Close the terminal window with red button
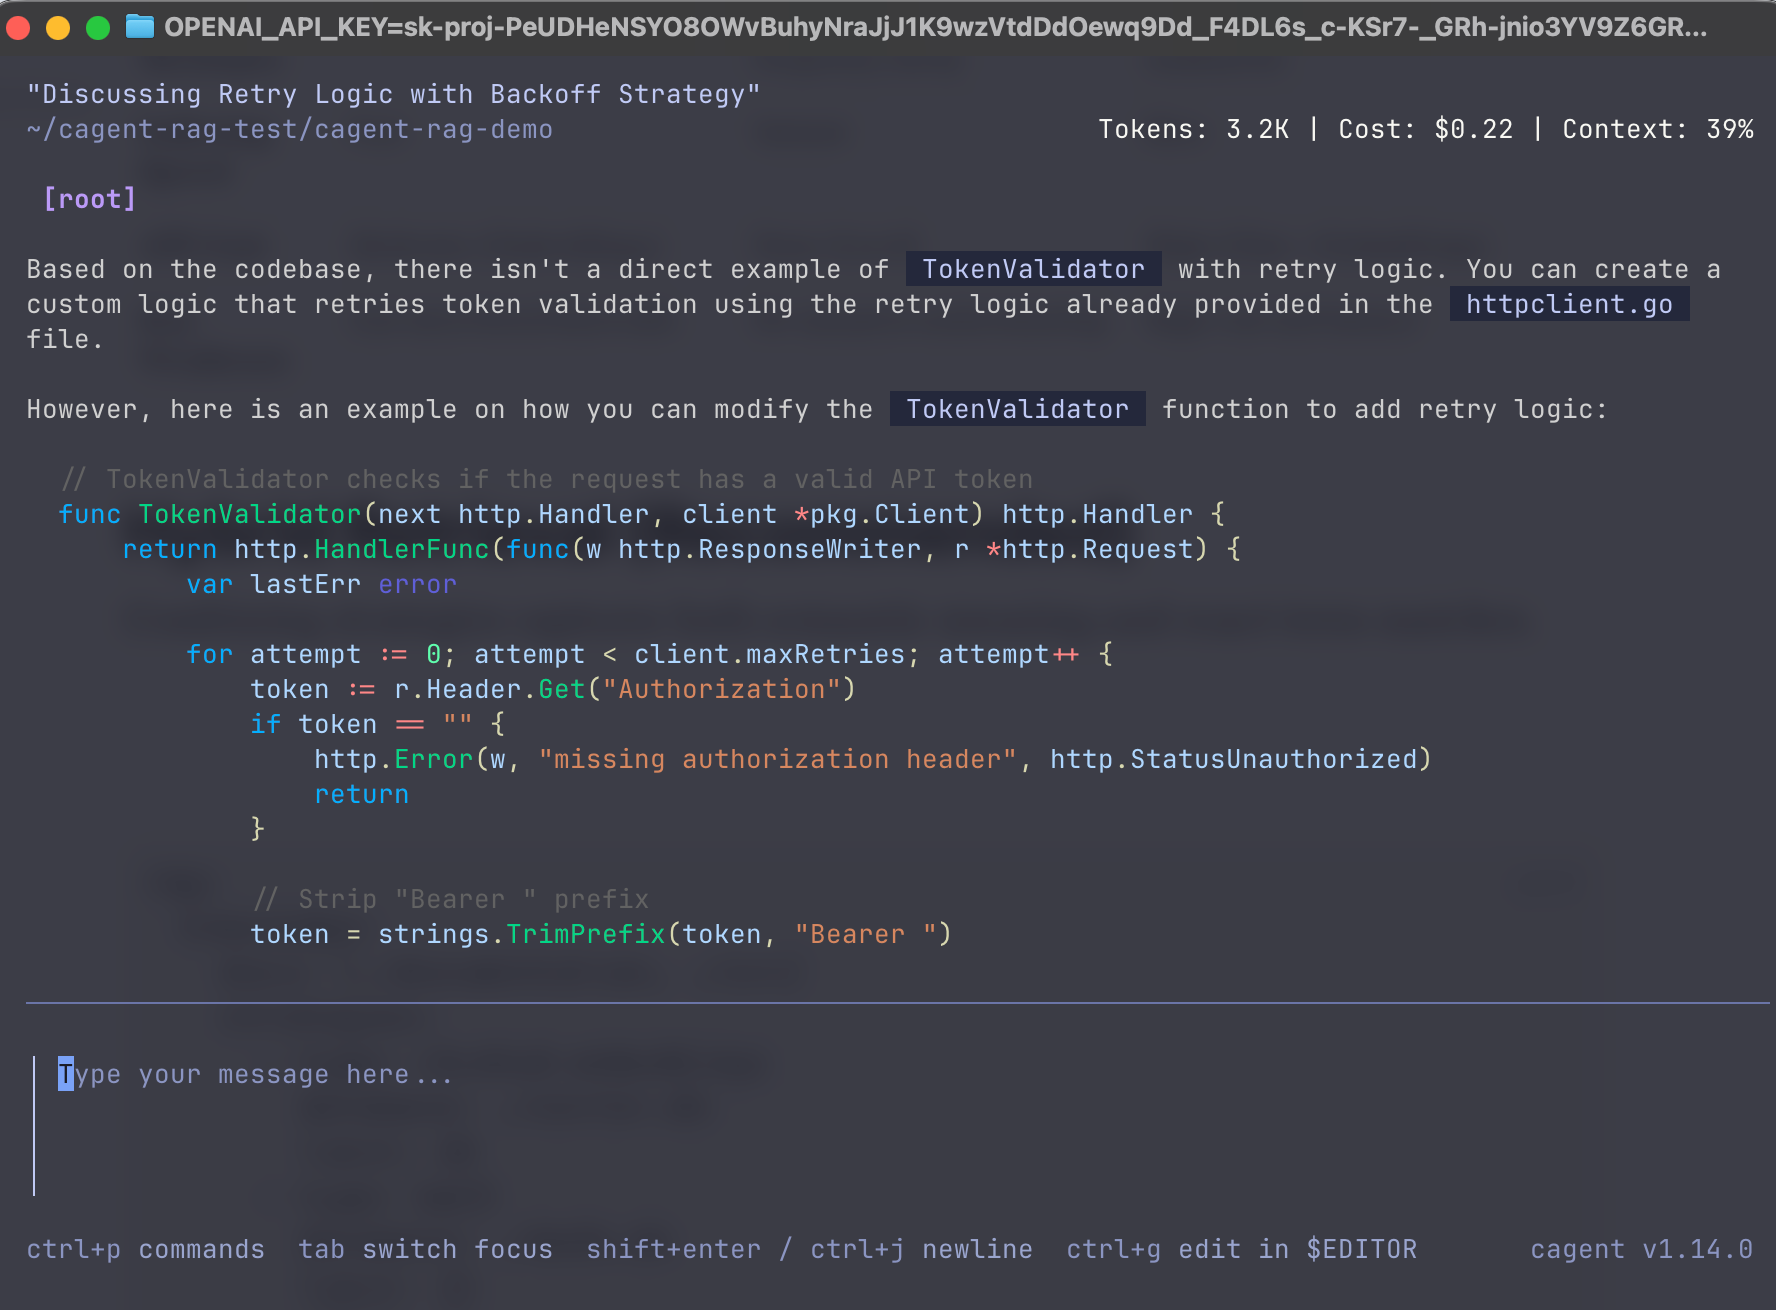This screenshot has height=1310, width=1776. 18,28
